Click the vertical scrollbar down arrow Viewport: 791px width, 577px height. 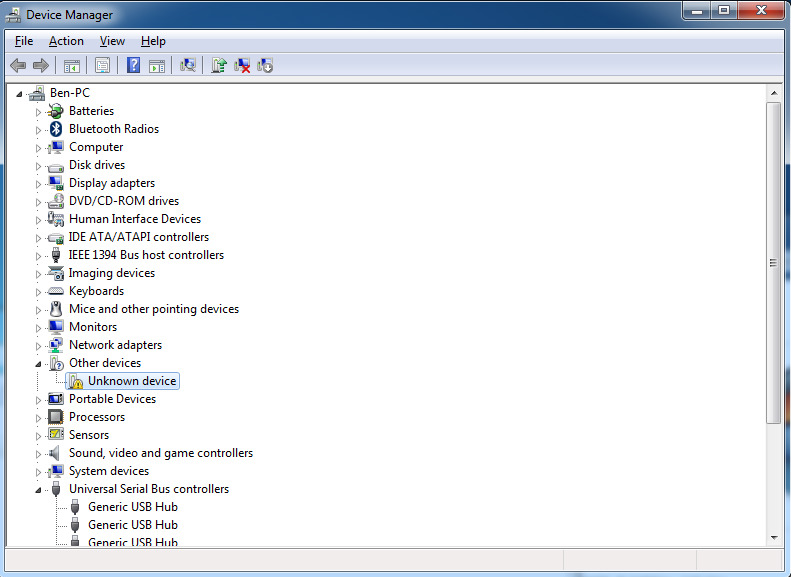pos(773,537)
